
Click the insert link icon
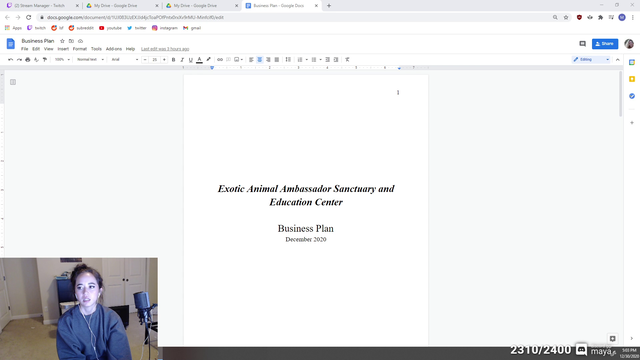220,60
